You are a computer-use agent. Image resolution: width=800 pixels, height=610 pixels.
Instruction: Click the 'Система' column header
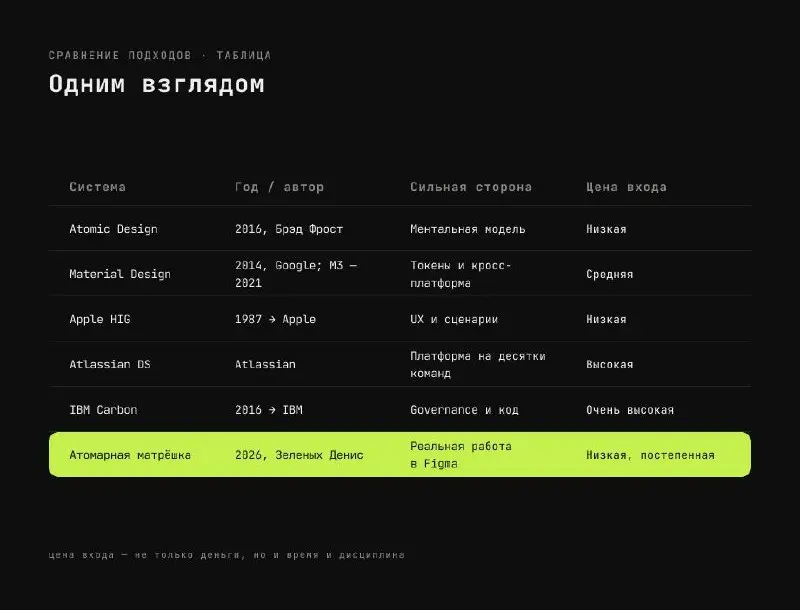97,187
